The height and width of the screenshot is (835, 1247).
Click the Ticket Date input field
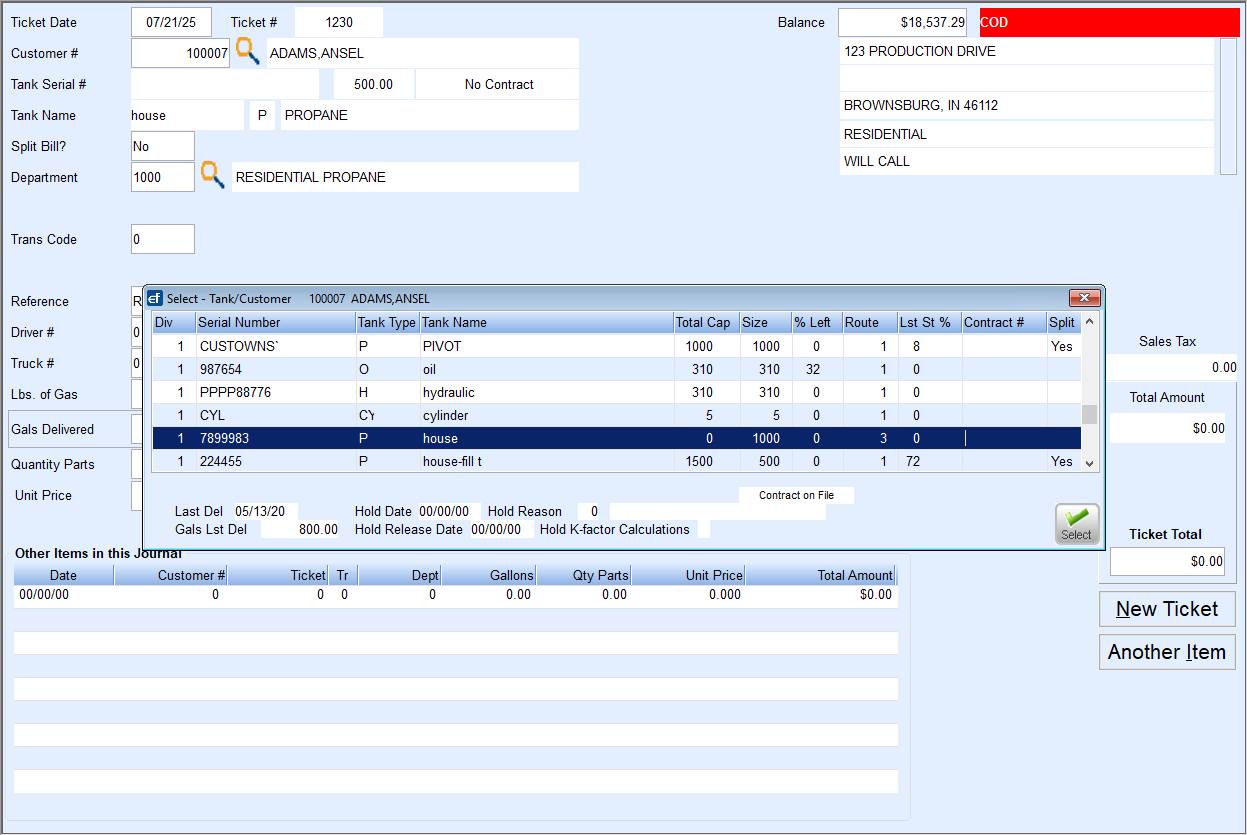tap(171, 22)
